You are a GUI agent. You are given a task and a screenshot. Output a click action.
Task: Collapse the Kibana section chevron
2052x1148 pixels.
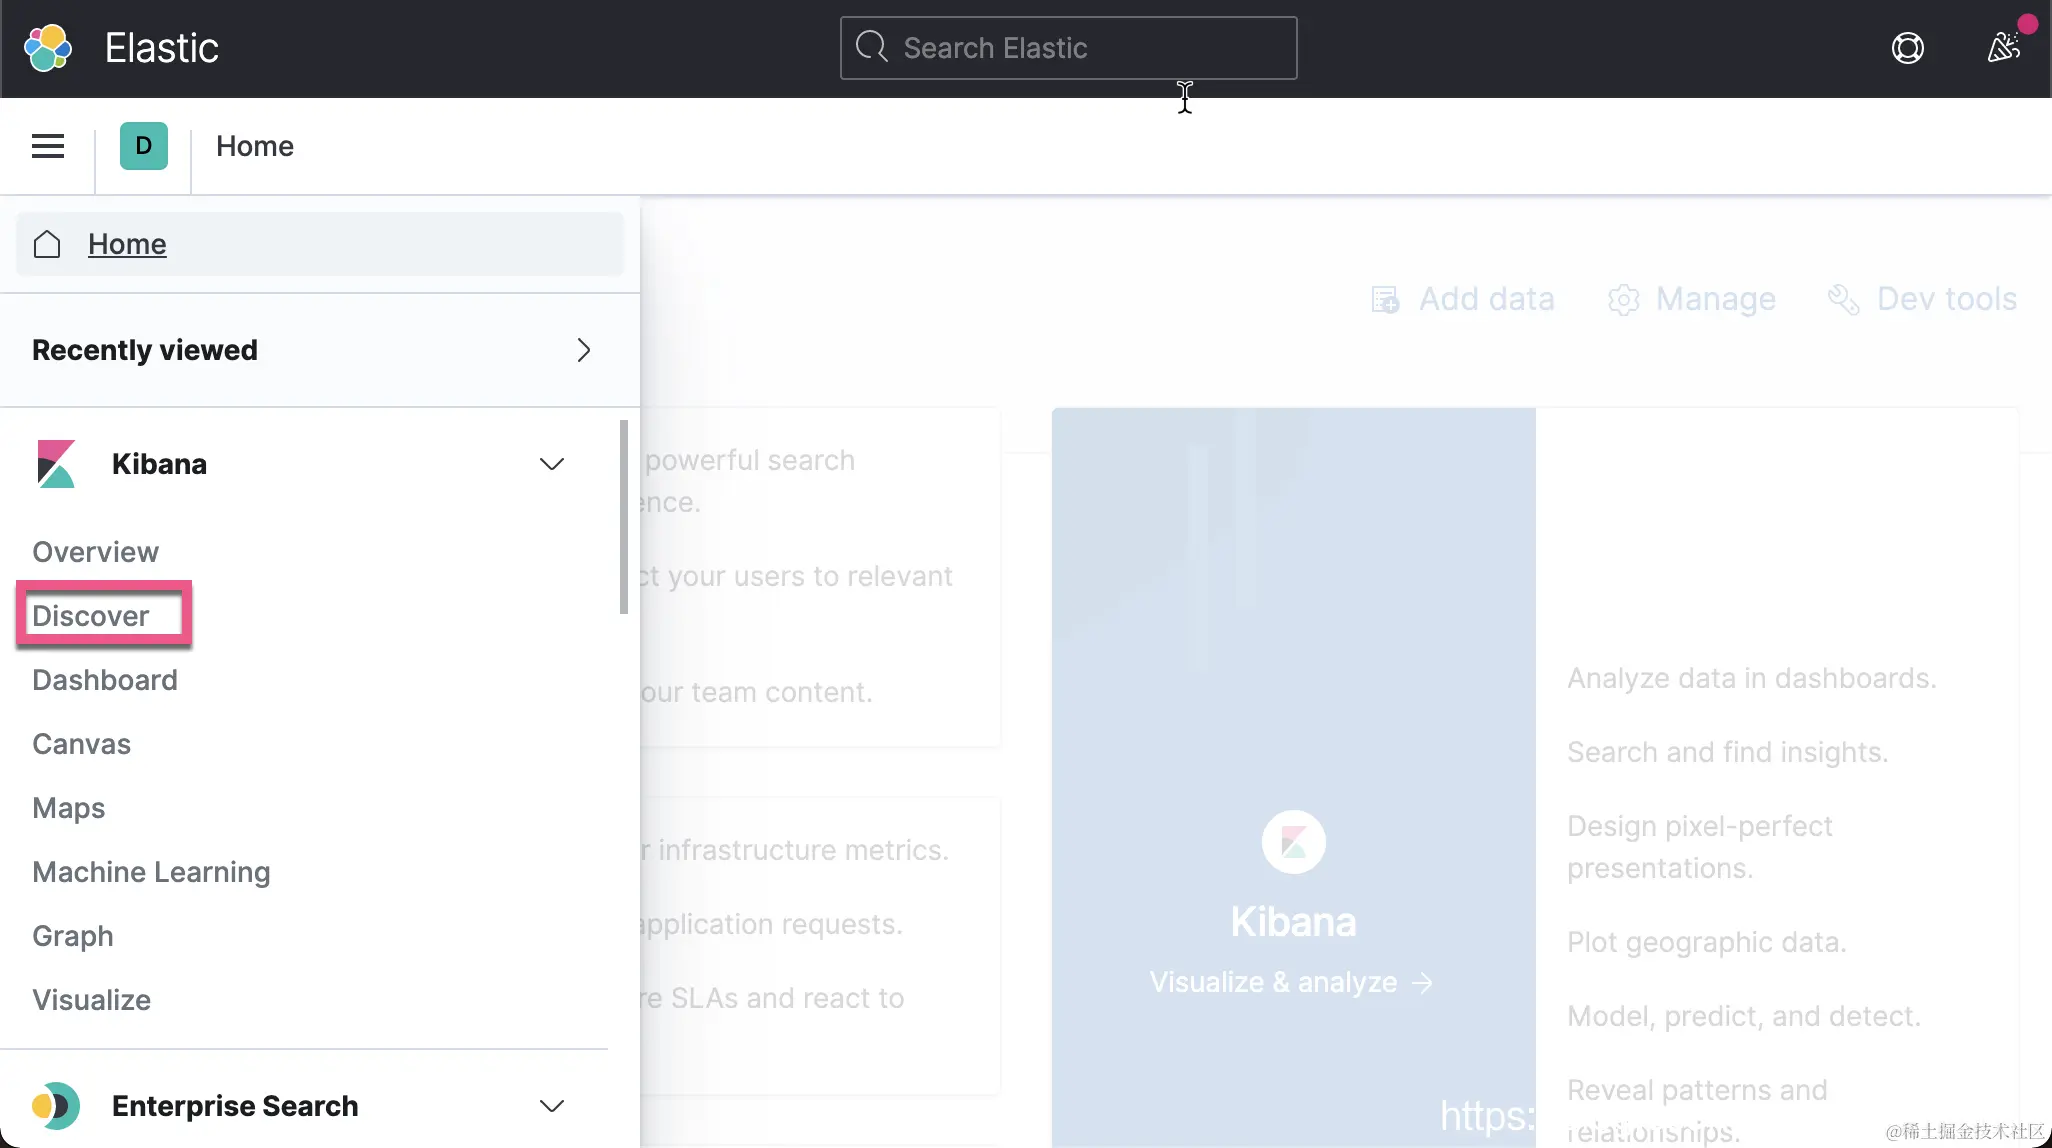pos(552,464)
